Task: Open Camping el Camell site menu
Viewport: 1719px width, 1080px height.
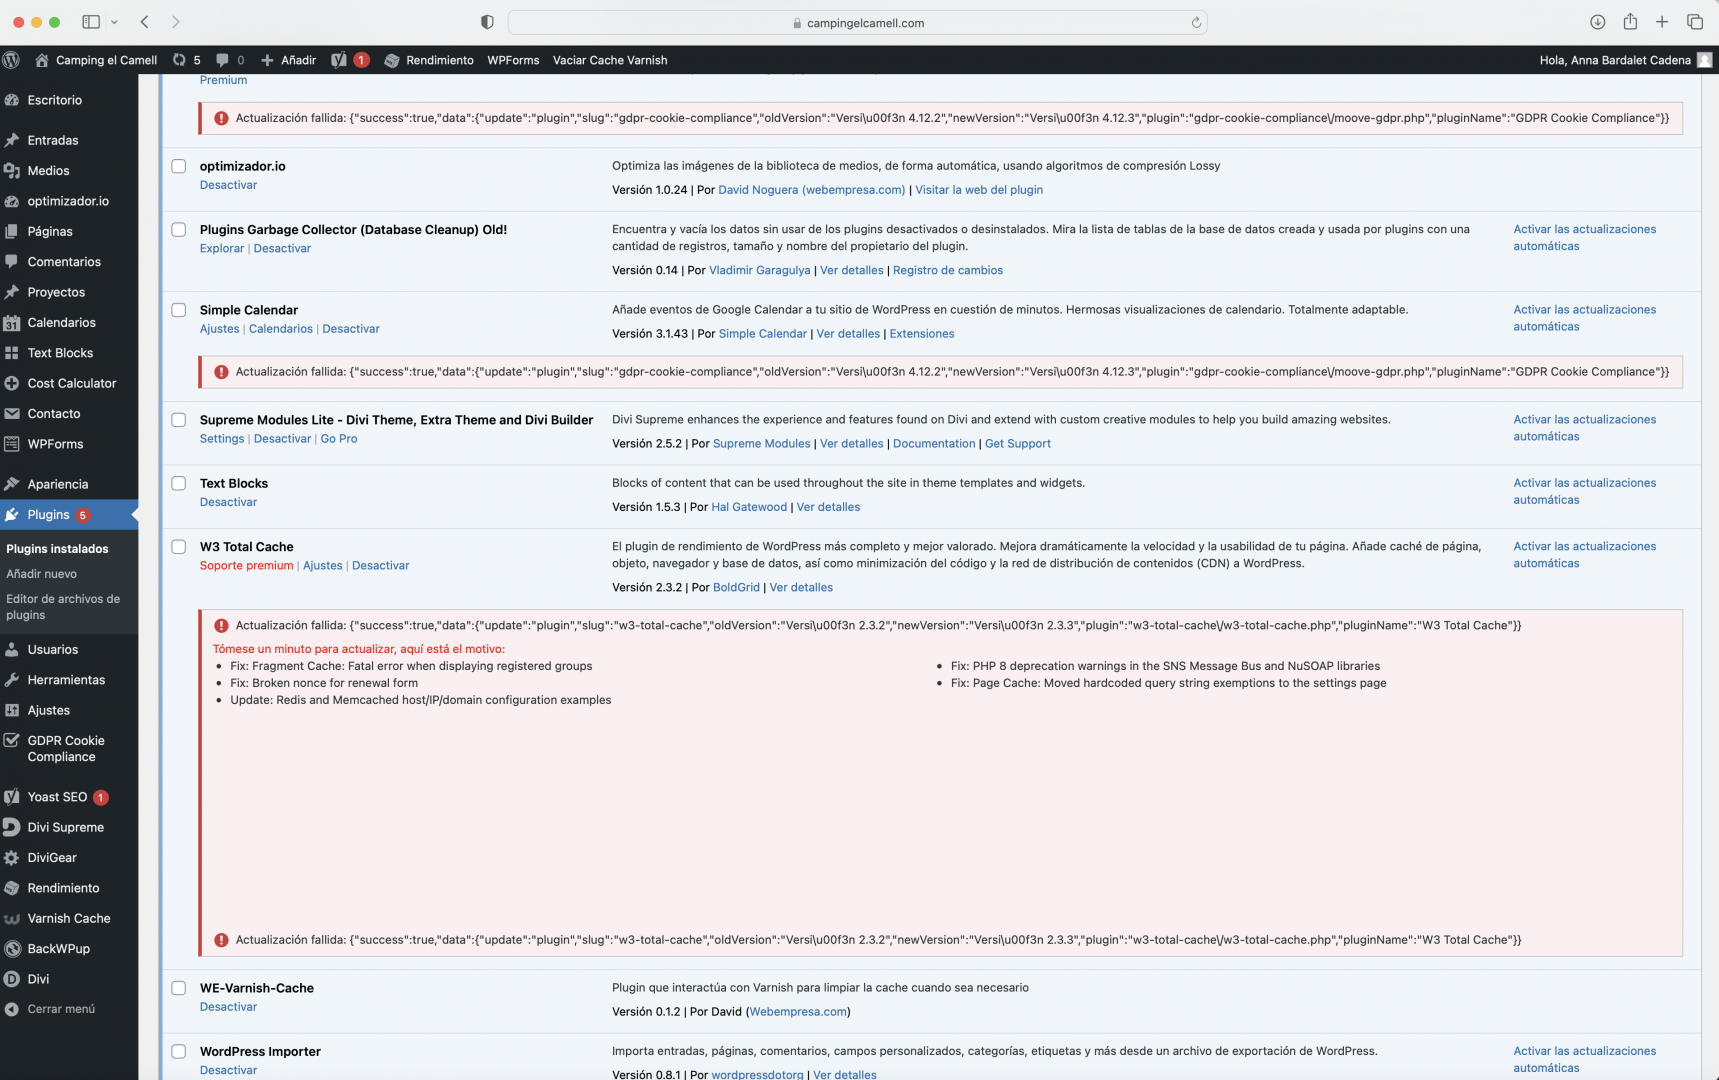Action: click(96, 60)
